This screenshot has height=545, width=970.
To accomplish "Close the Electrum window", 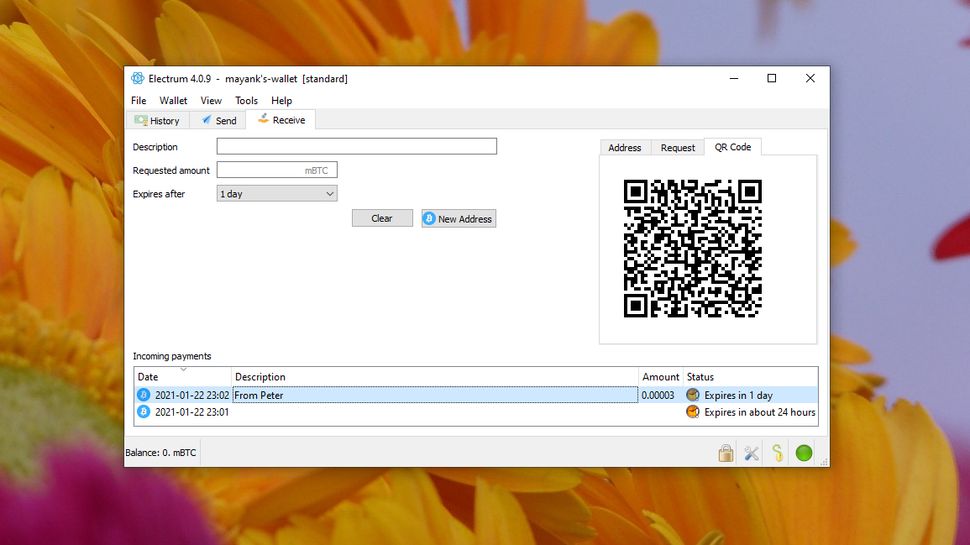I will pyautogui.click(x=810, y=79).
